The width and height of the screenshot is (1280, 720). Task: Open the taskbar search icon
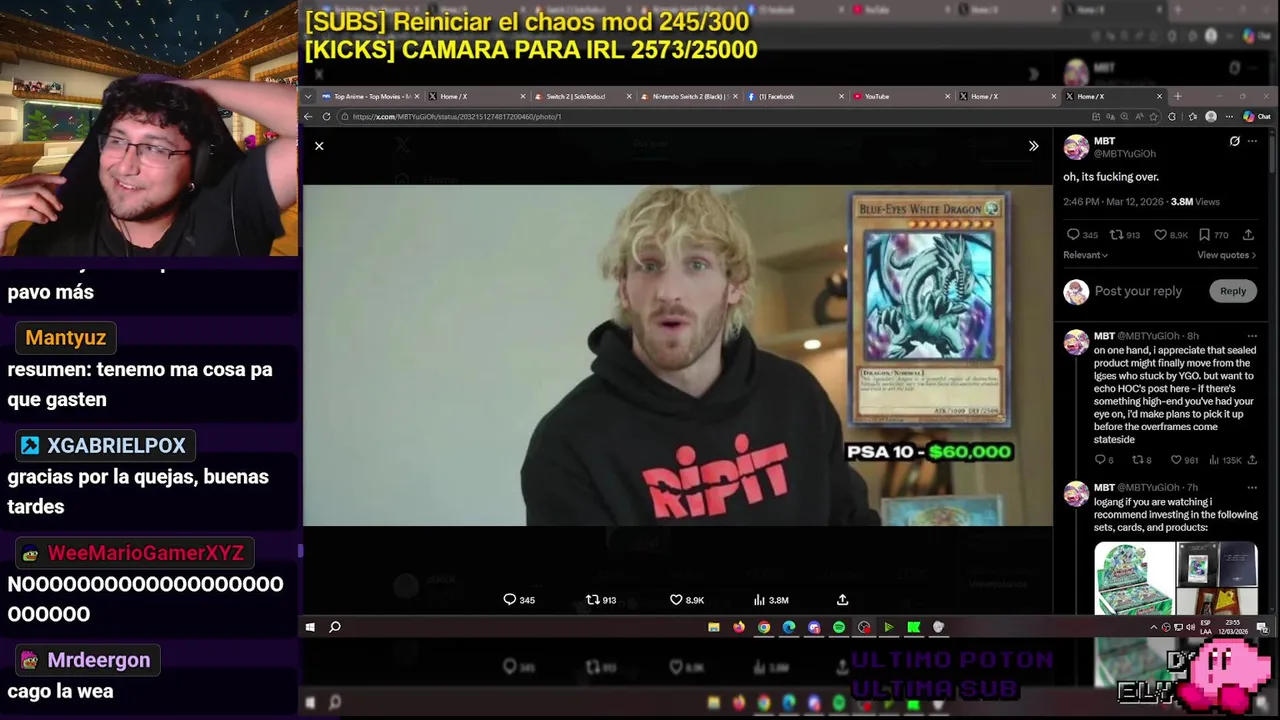point(335,627)
